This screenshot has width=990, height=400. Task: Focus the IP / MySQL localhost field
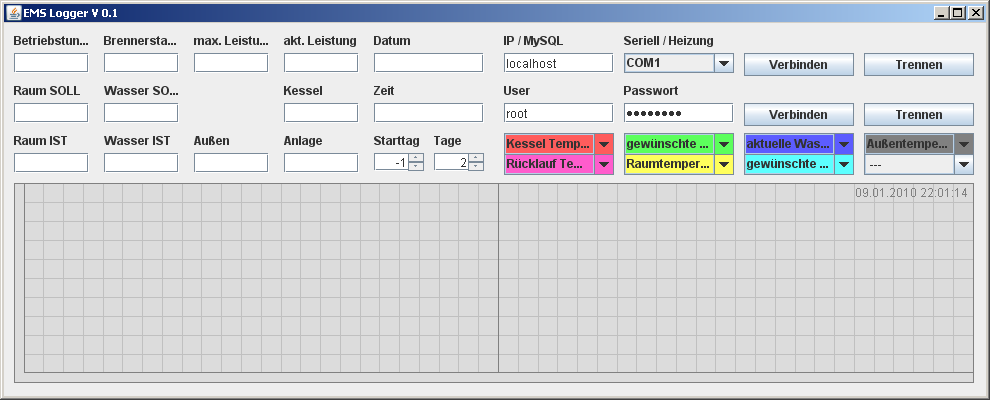pyautogui.click(x=558, y=63)
